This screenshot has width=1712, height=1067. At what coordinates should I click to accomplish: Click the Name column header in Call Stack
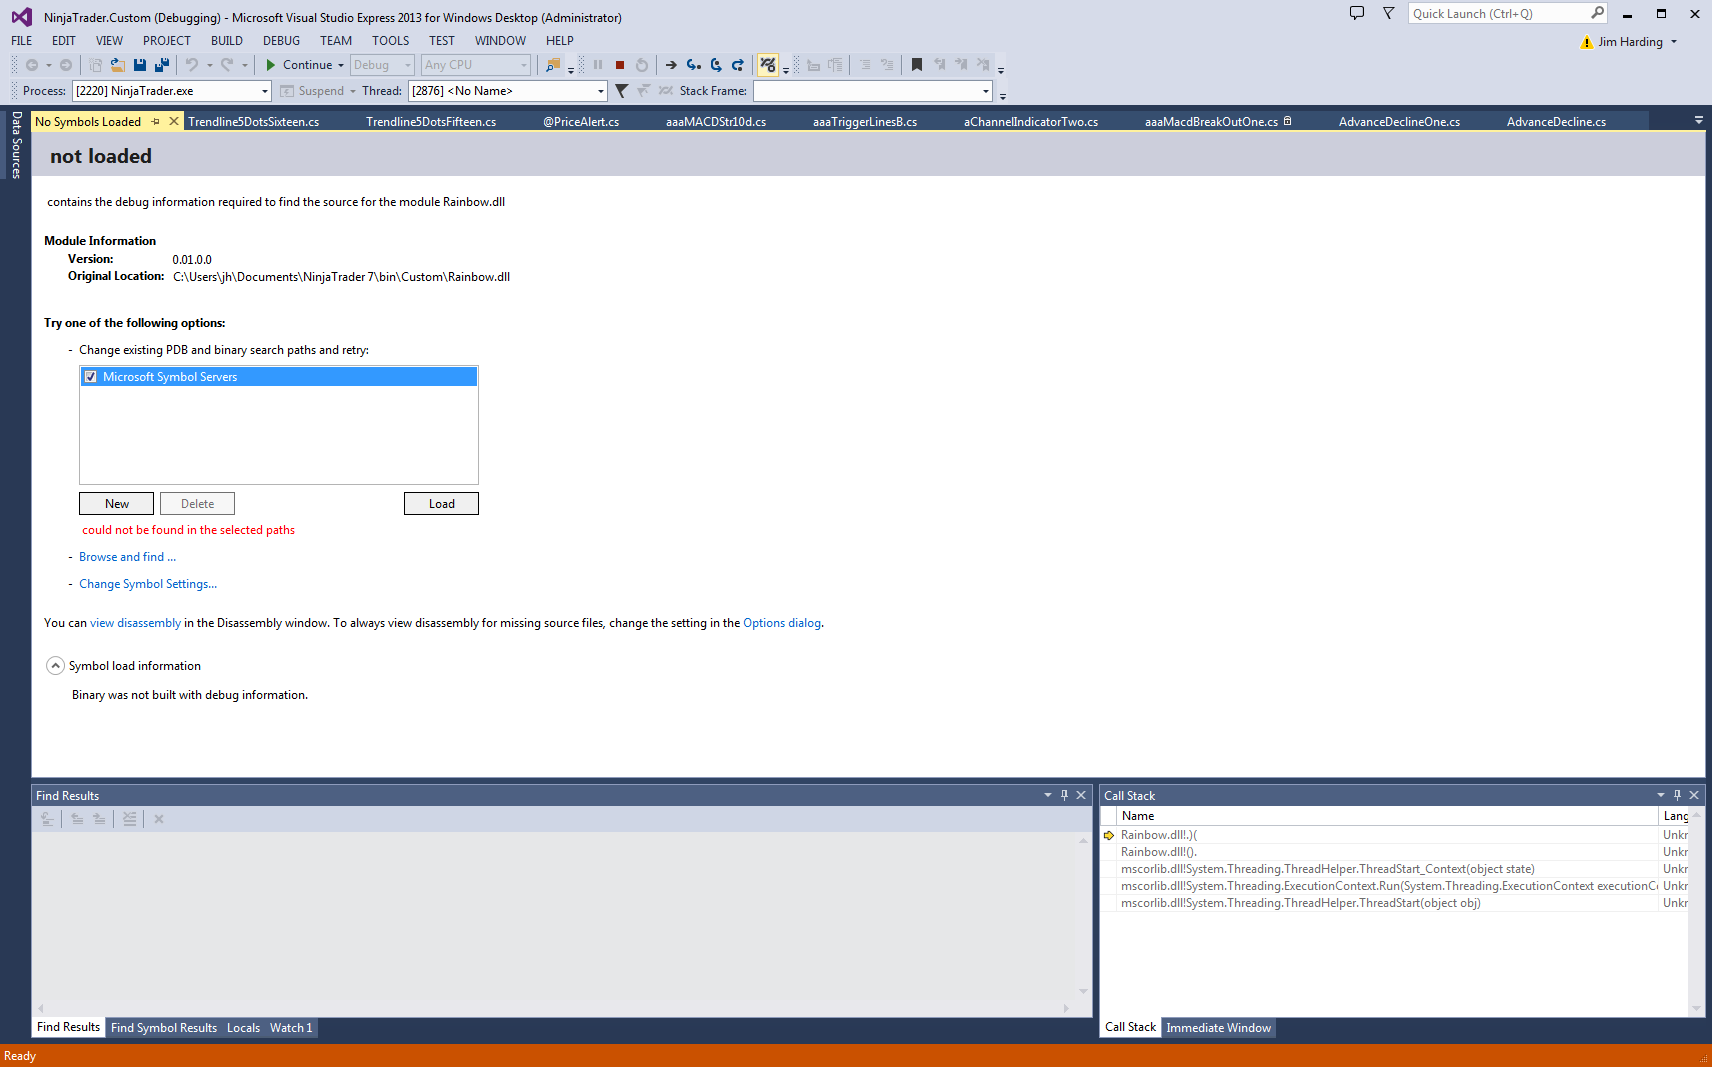click(x=1388, y=816)
